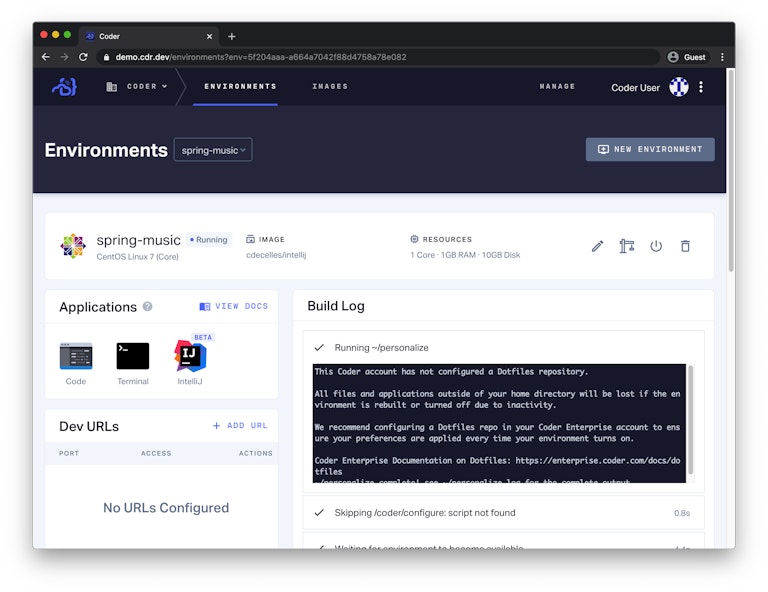The width and height of the screenshot is (768, 592).
Task: Open the Guest profile button in Chrome
Action: pyautogui.click(x=687, y=57)
